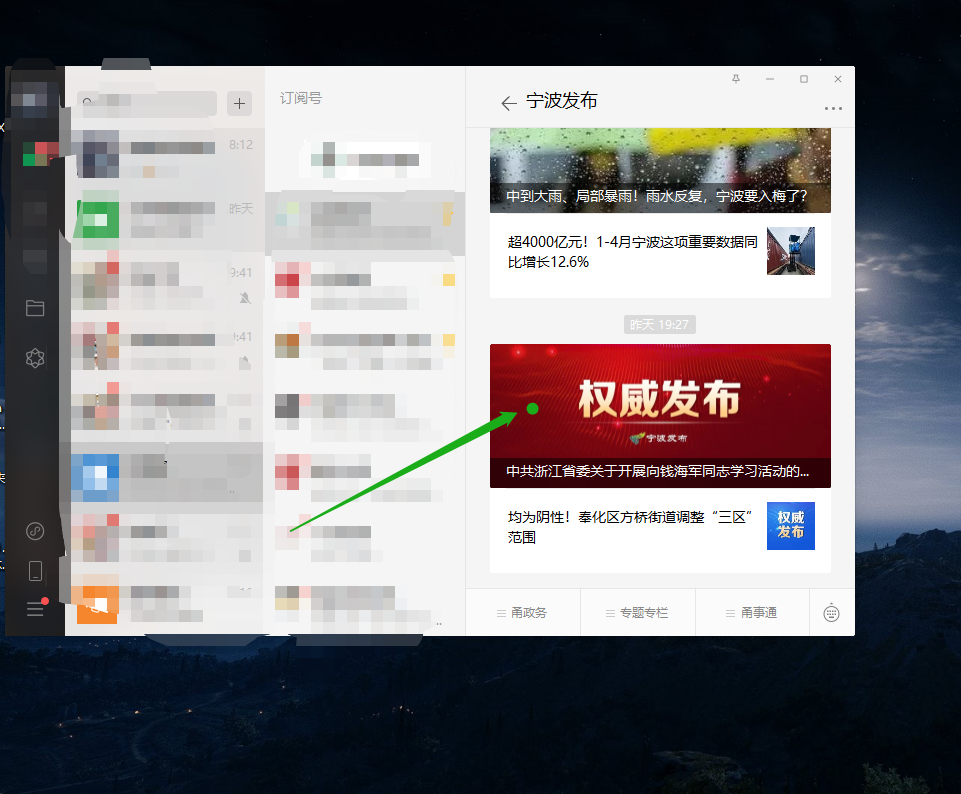Click the shipping container article thumbnail
The width and height of the screenshot is (961, 794).
click(x=791, y=251)
